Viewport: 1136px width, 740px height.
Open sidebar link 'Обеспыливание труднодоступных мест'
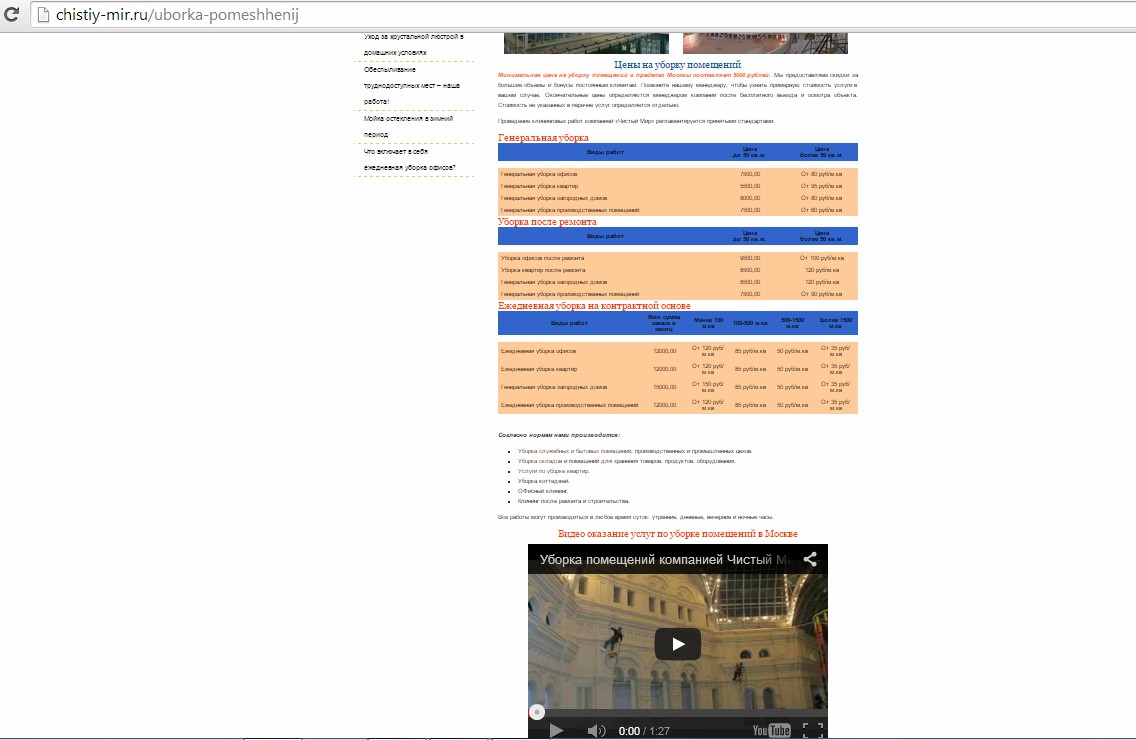(x=412, y=86)
